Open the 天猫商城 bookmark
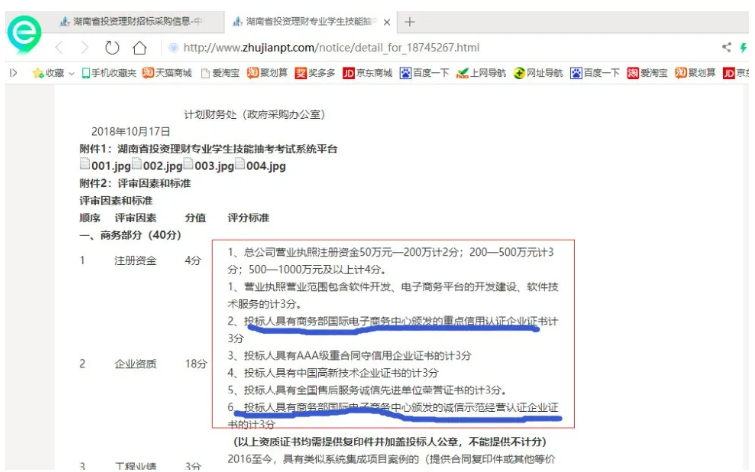755x472 pixels. [166, 73]
